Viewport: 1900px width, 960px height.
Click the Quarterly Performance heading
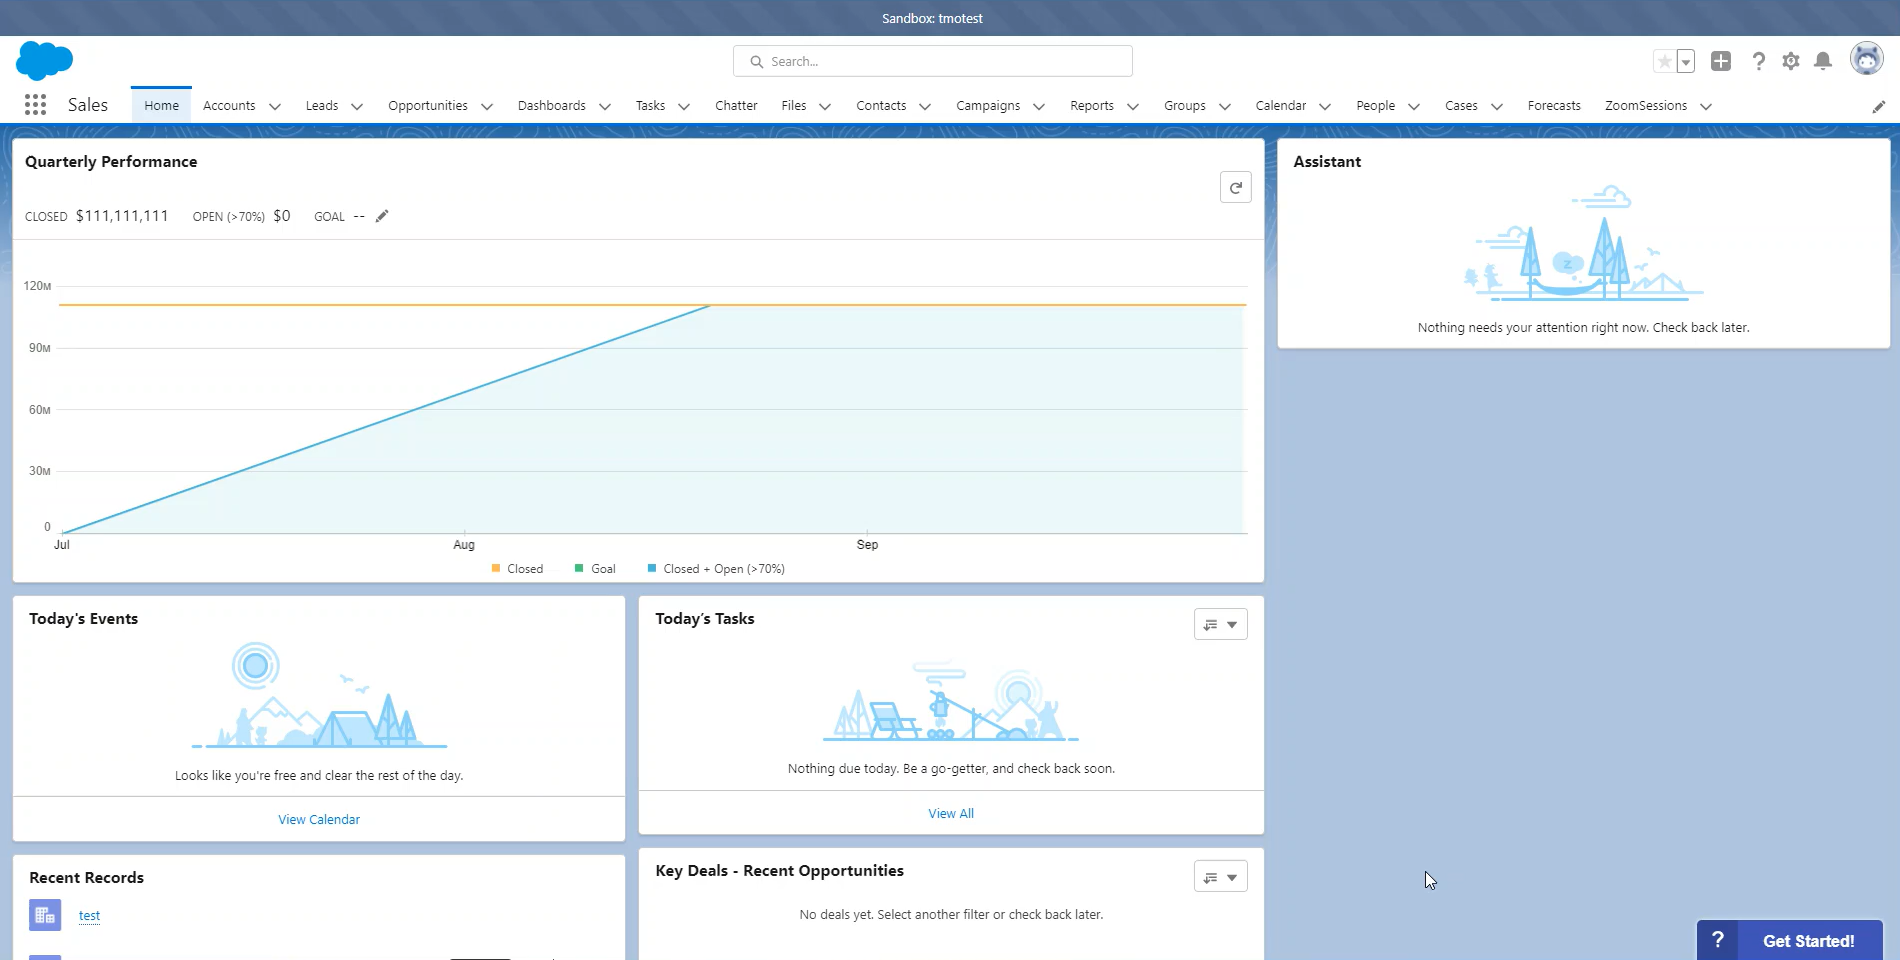click(111, 161)
